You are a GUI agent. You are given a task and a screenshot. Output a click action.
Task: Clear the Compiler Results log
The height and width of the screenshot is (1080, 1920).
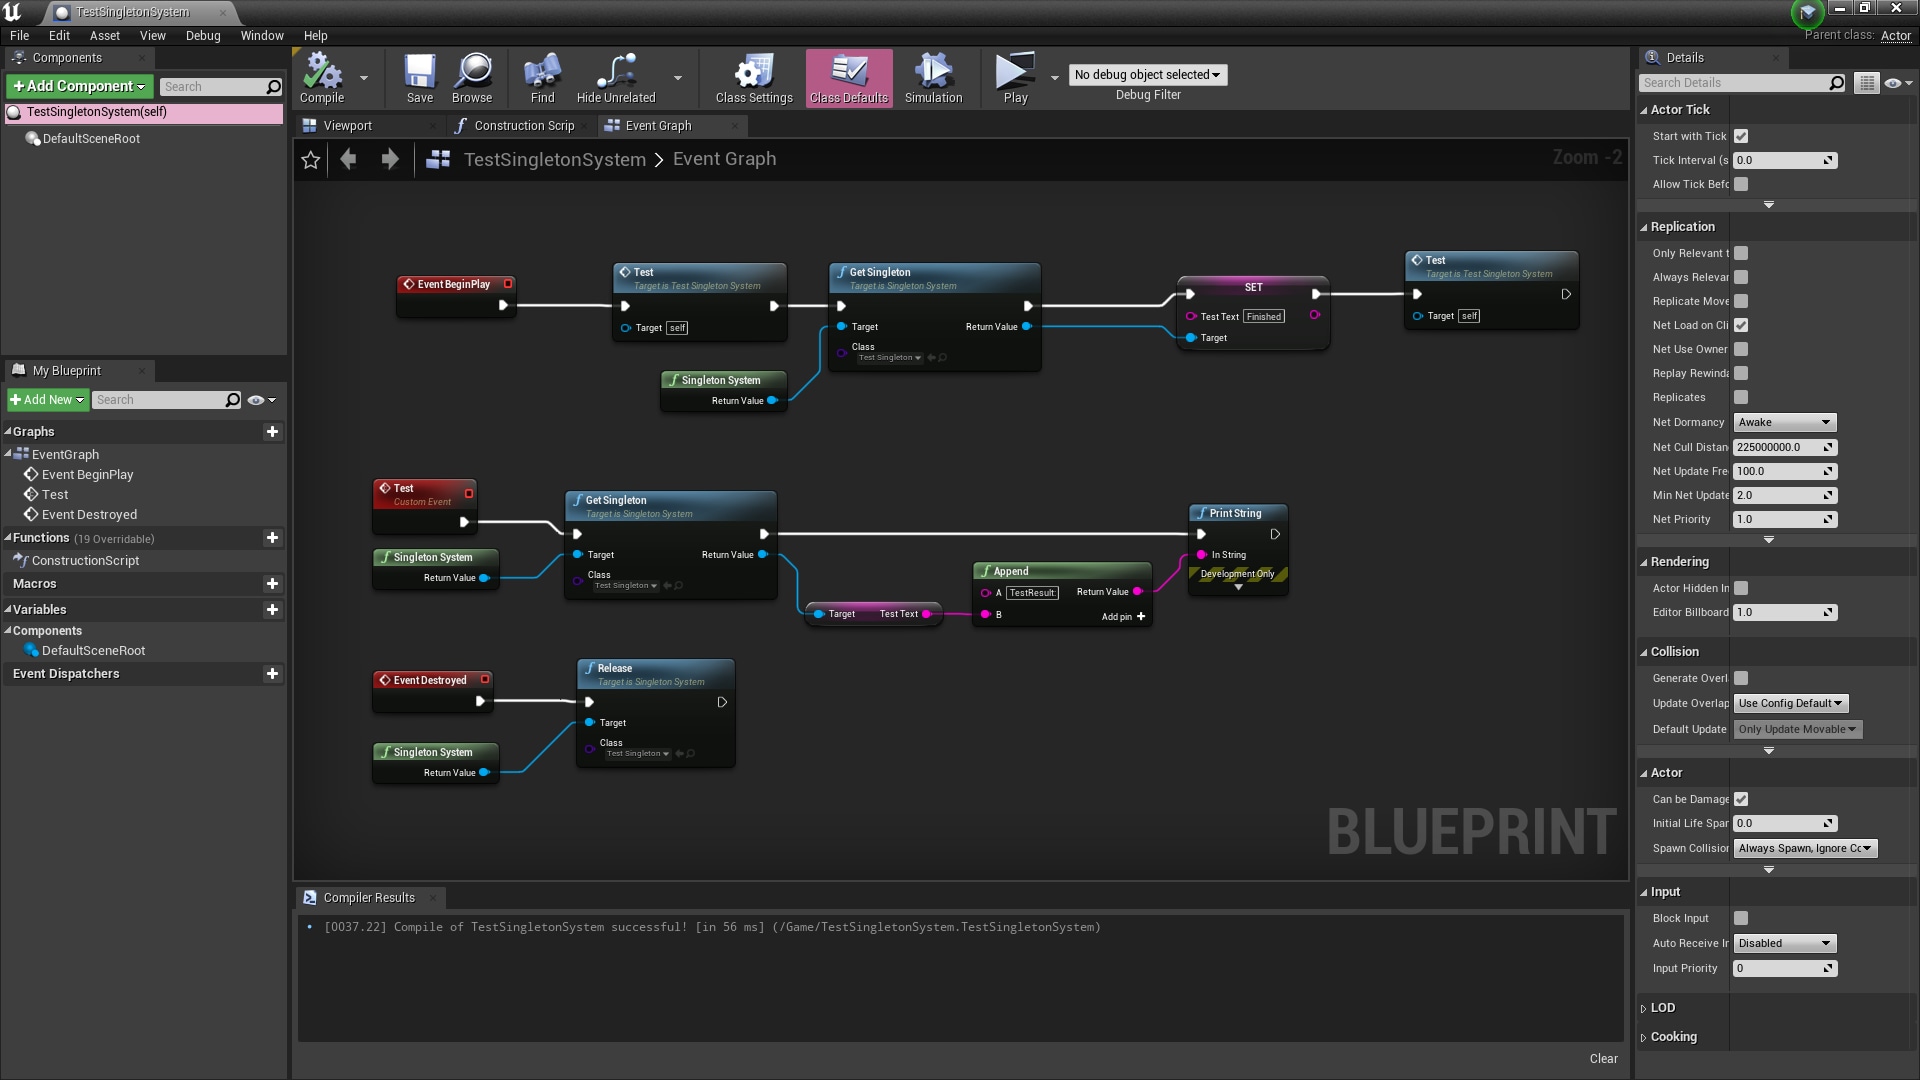[x=1602, y=1058]
